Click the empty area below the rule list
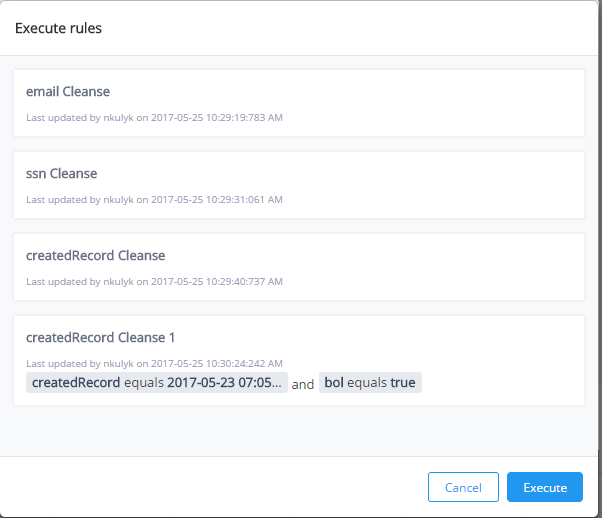Image resolution: width=602 pixels, height=518 pixels. click(299, 431)
